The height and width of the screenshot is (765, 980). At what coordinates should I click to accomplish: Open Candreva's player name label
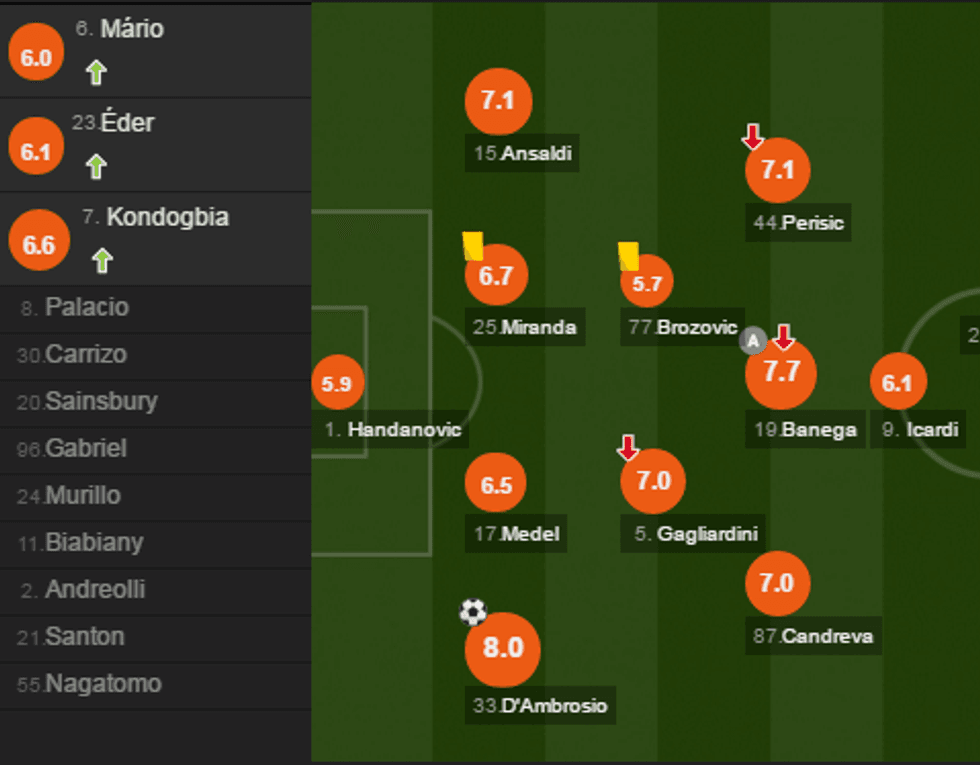(x=815, y=636)
